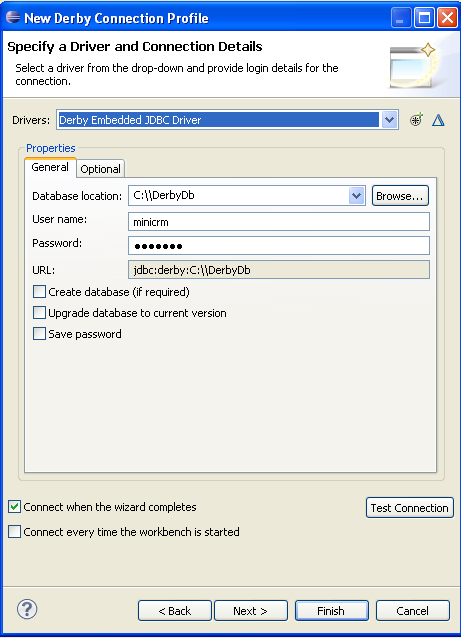This screenshot has width=461, height=638.
Task: Expand the Database location dropdown arrow
Action: [x=356, y=196]
